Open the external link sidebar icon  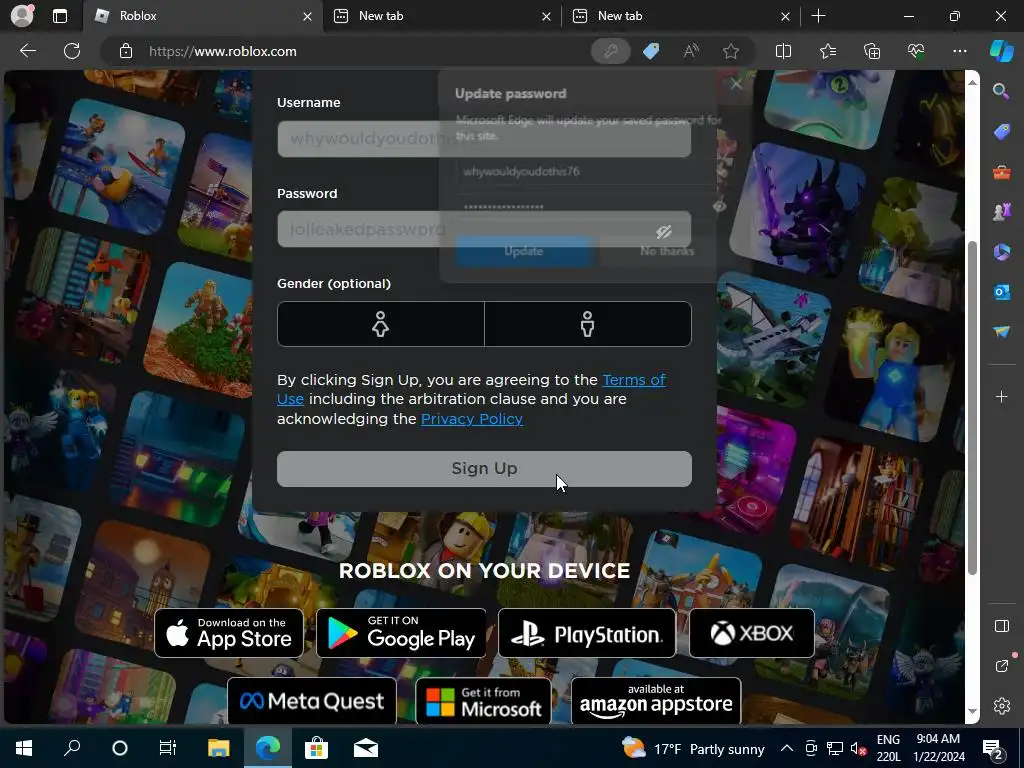(1001, 666)
